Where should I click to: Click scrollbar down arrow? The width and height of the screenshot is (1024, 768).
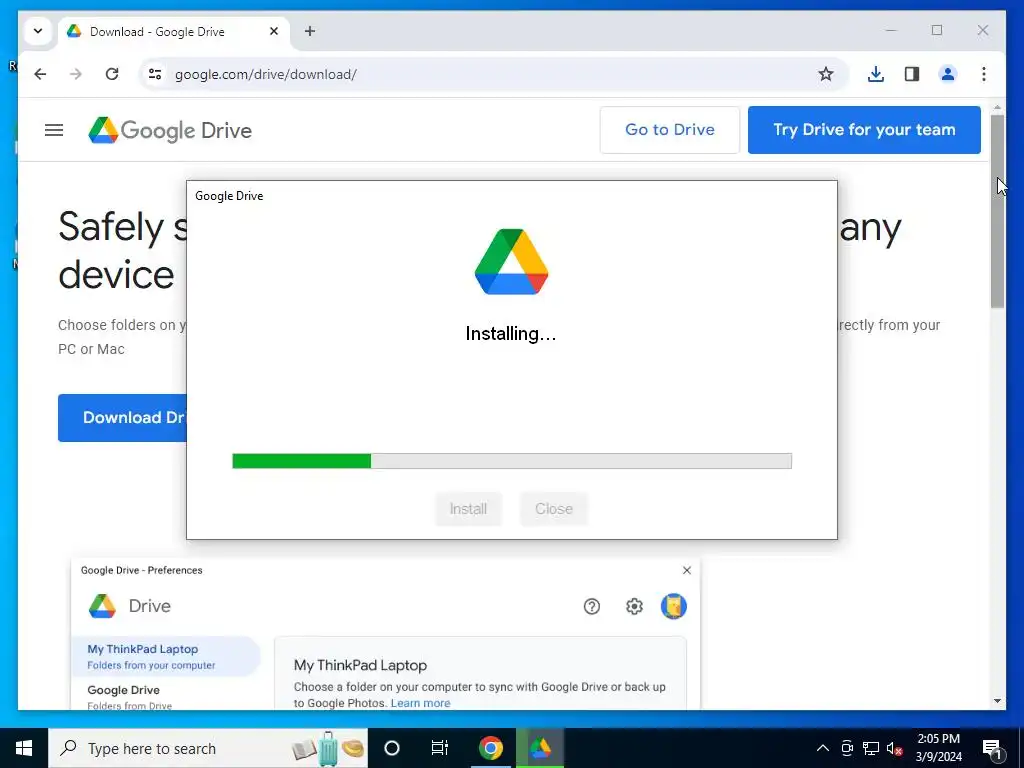click(x=997, y=701)
